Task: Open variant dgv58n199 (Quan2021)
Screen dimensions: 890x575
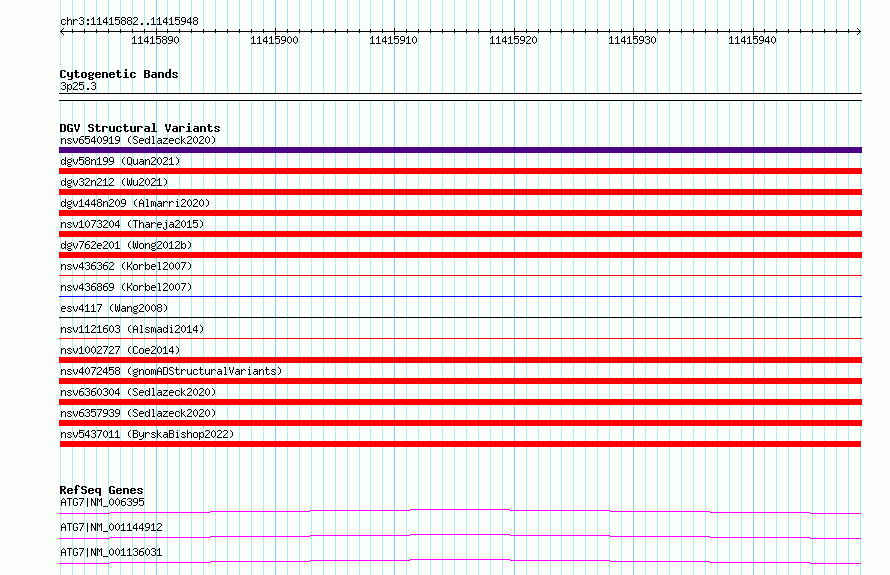Action: point(120,161)
